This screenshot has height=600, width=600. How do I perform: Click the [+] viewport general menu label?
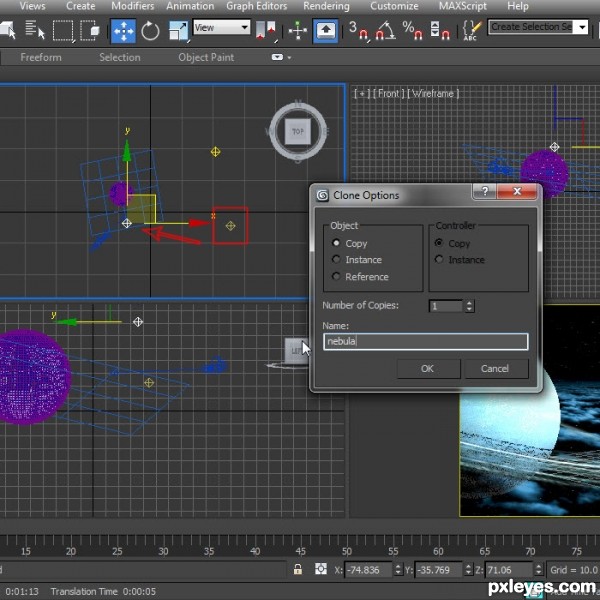(362, 94)
